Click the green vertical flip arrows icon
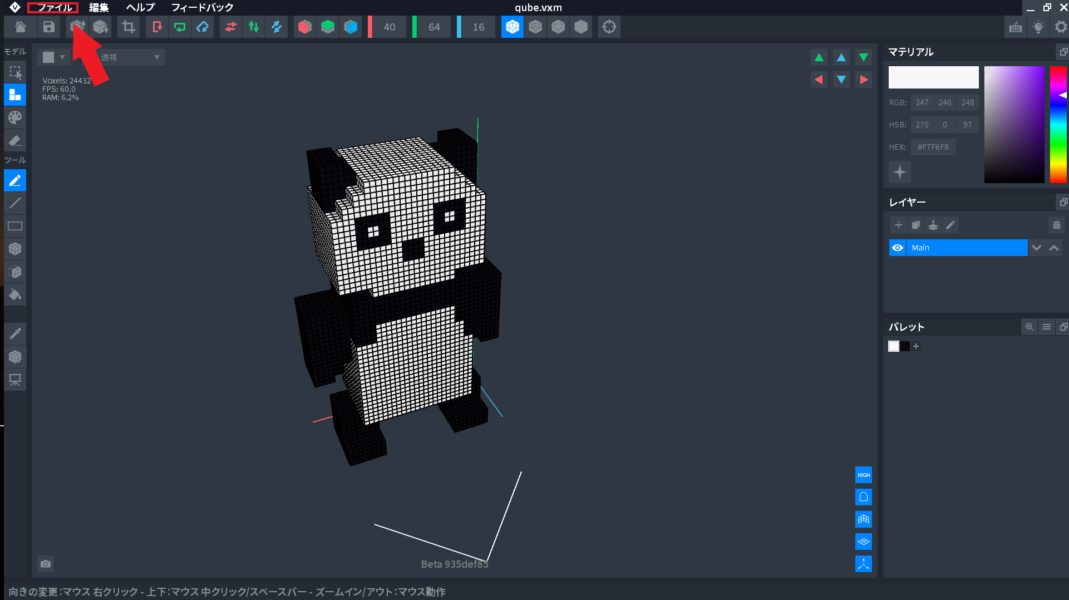This screenshot has height=600, width=1069. point(254,27)
